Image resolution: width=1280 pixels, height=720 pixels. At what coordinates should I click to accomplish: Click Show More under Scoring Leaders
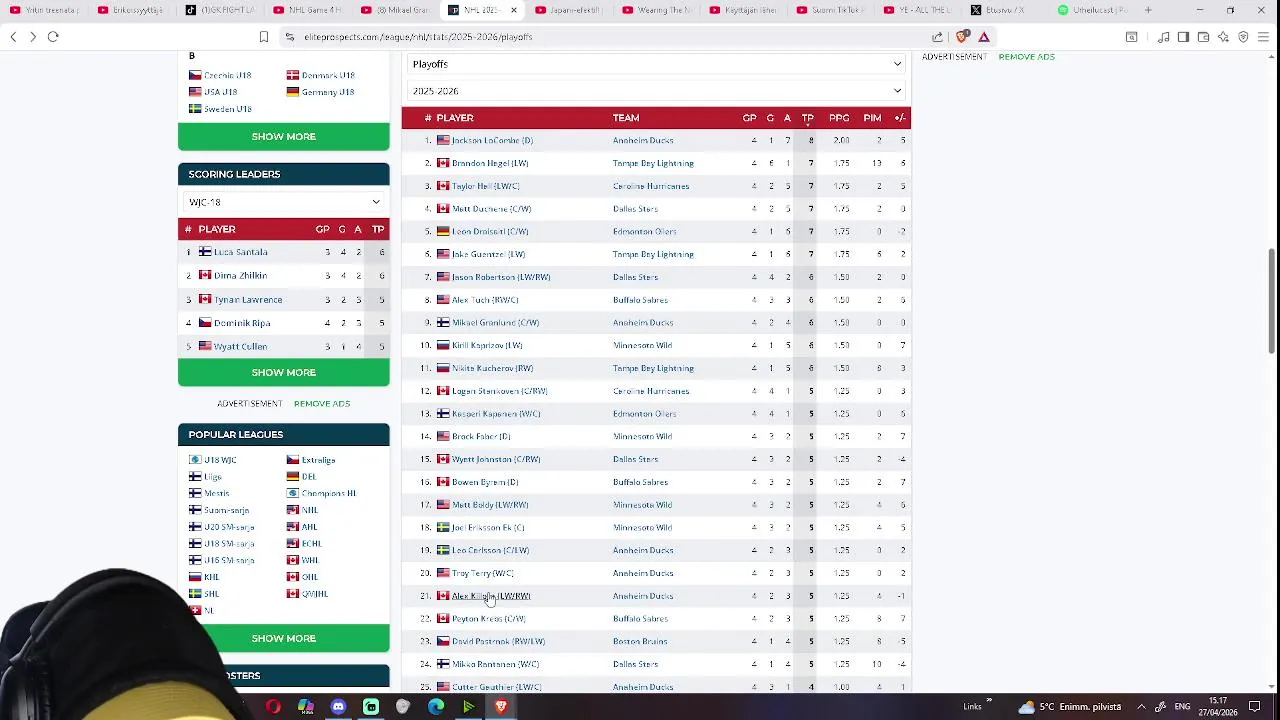(284, 373)
